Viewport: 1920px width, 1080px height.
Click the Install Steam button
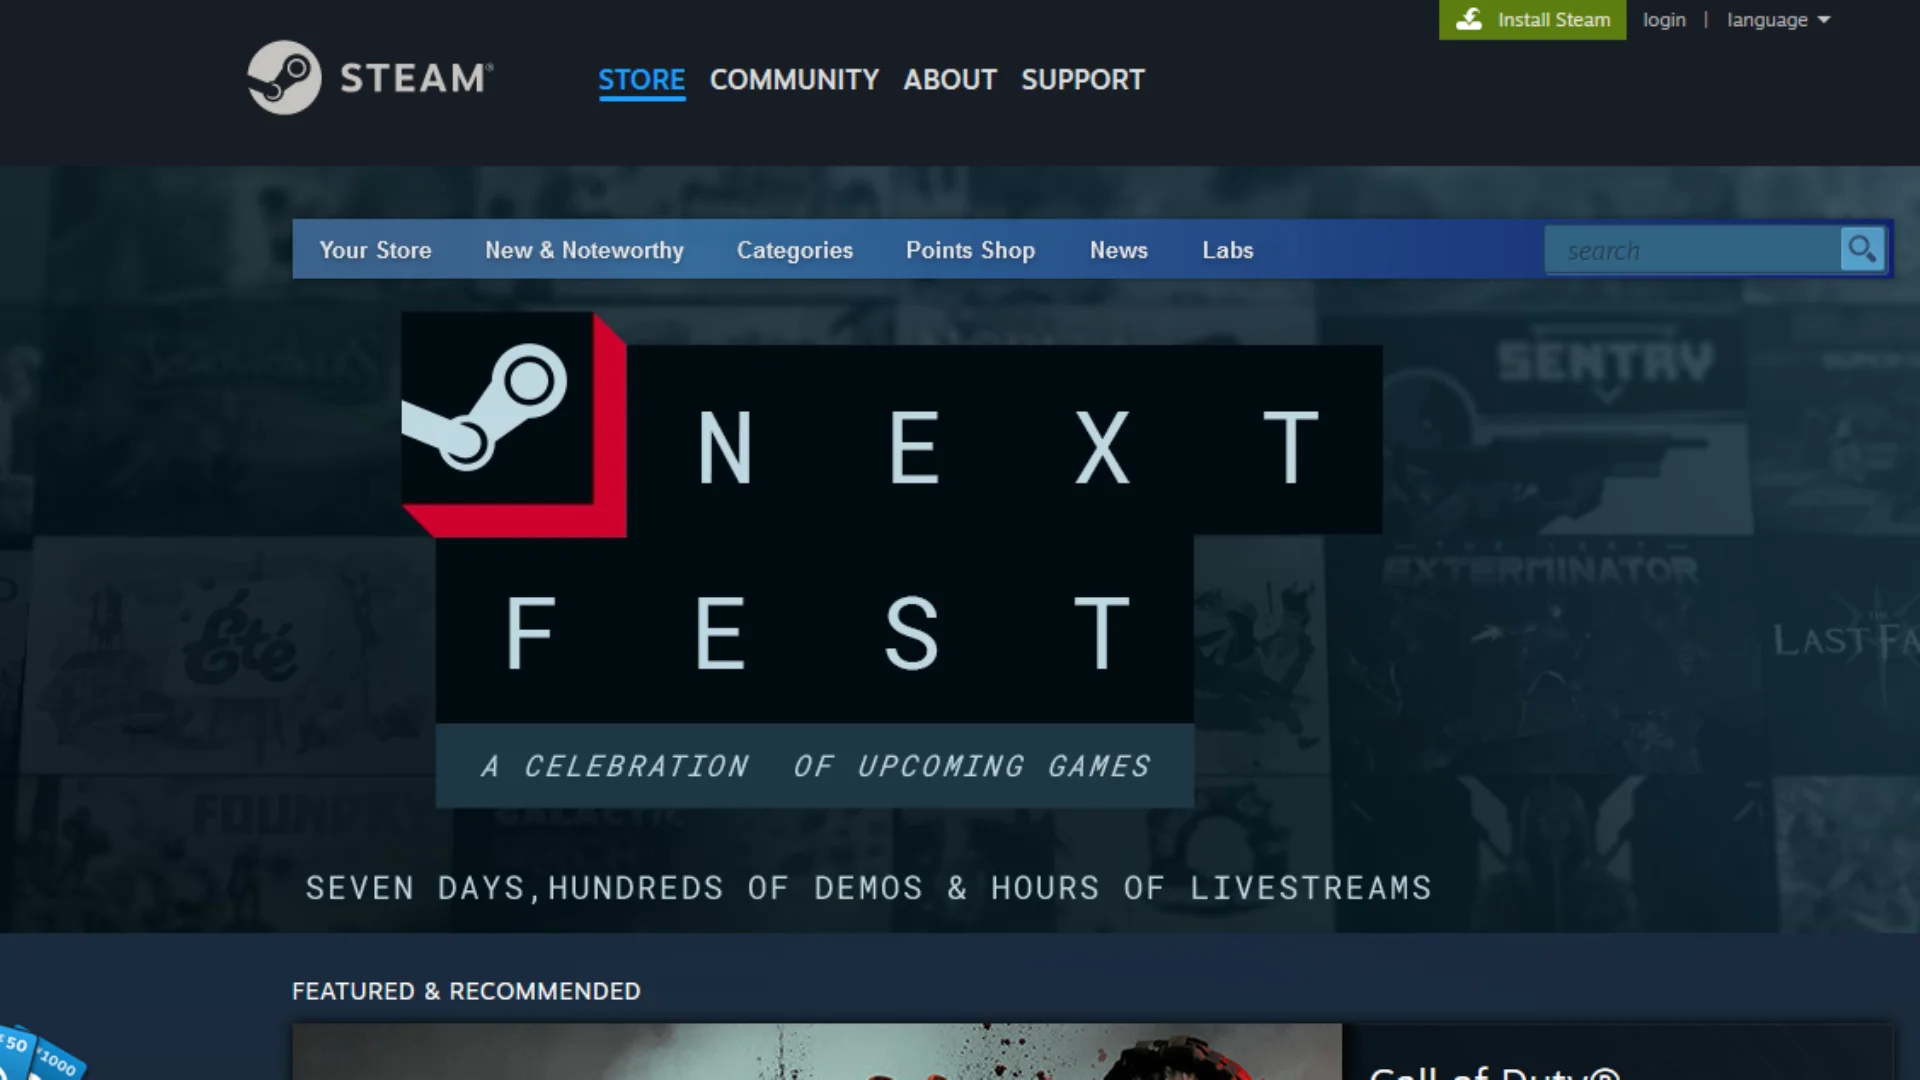(1532, 20)
